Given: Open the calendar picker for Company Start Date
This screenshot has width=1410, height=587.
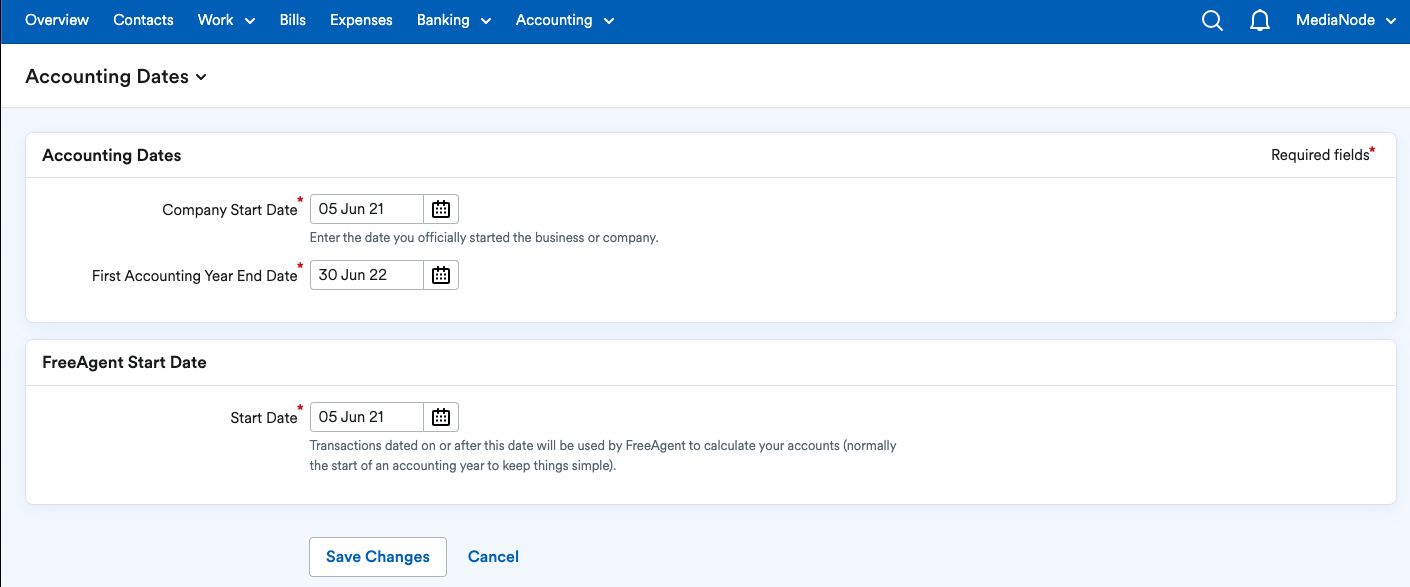Looking at the screenshot, I should point(440,209).
